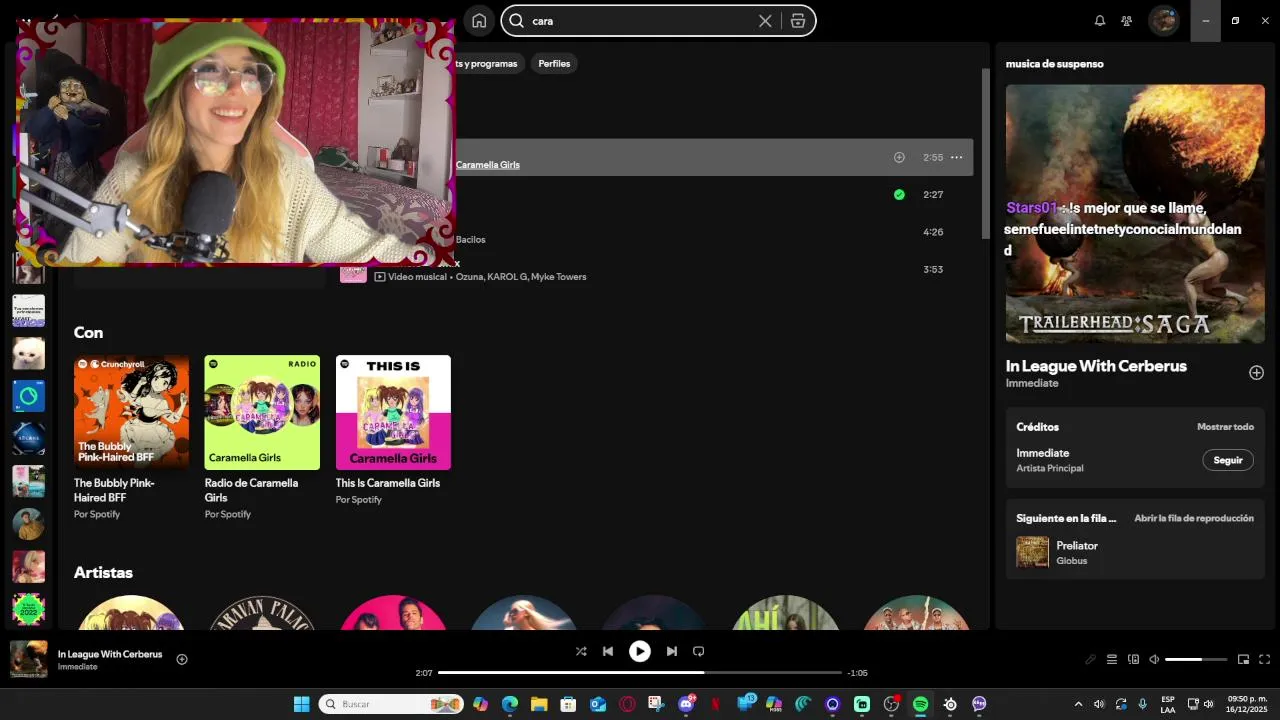Go to Spotify Home via house icon

coord(479,21)
